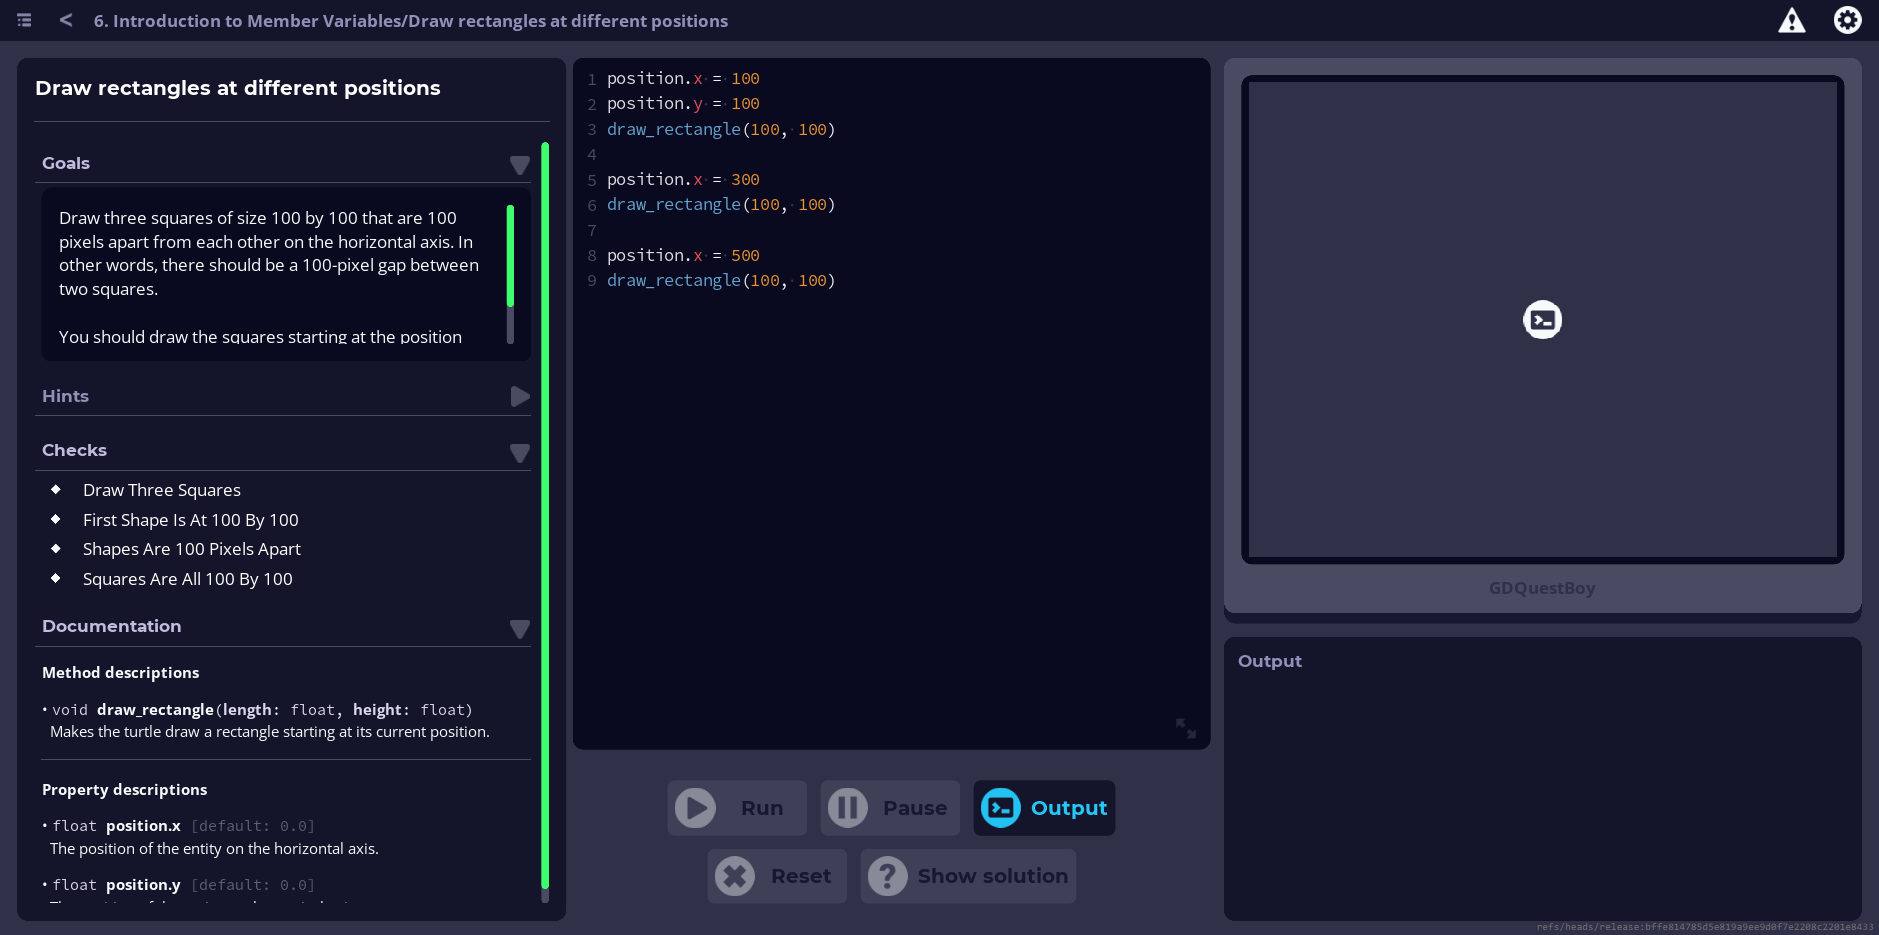Screen dimensions: 1879x935
Task: Expand the code editor with the resize icon
Action: coord(1186,729)
